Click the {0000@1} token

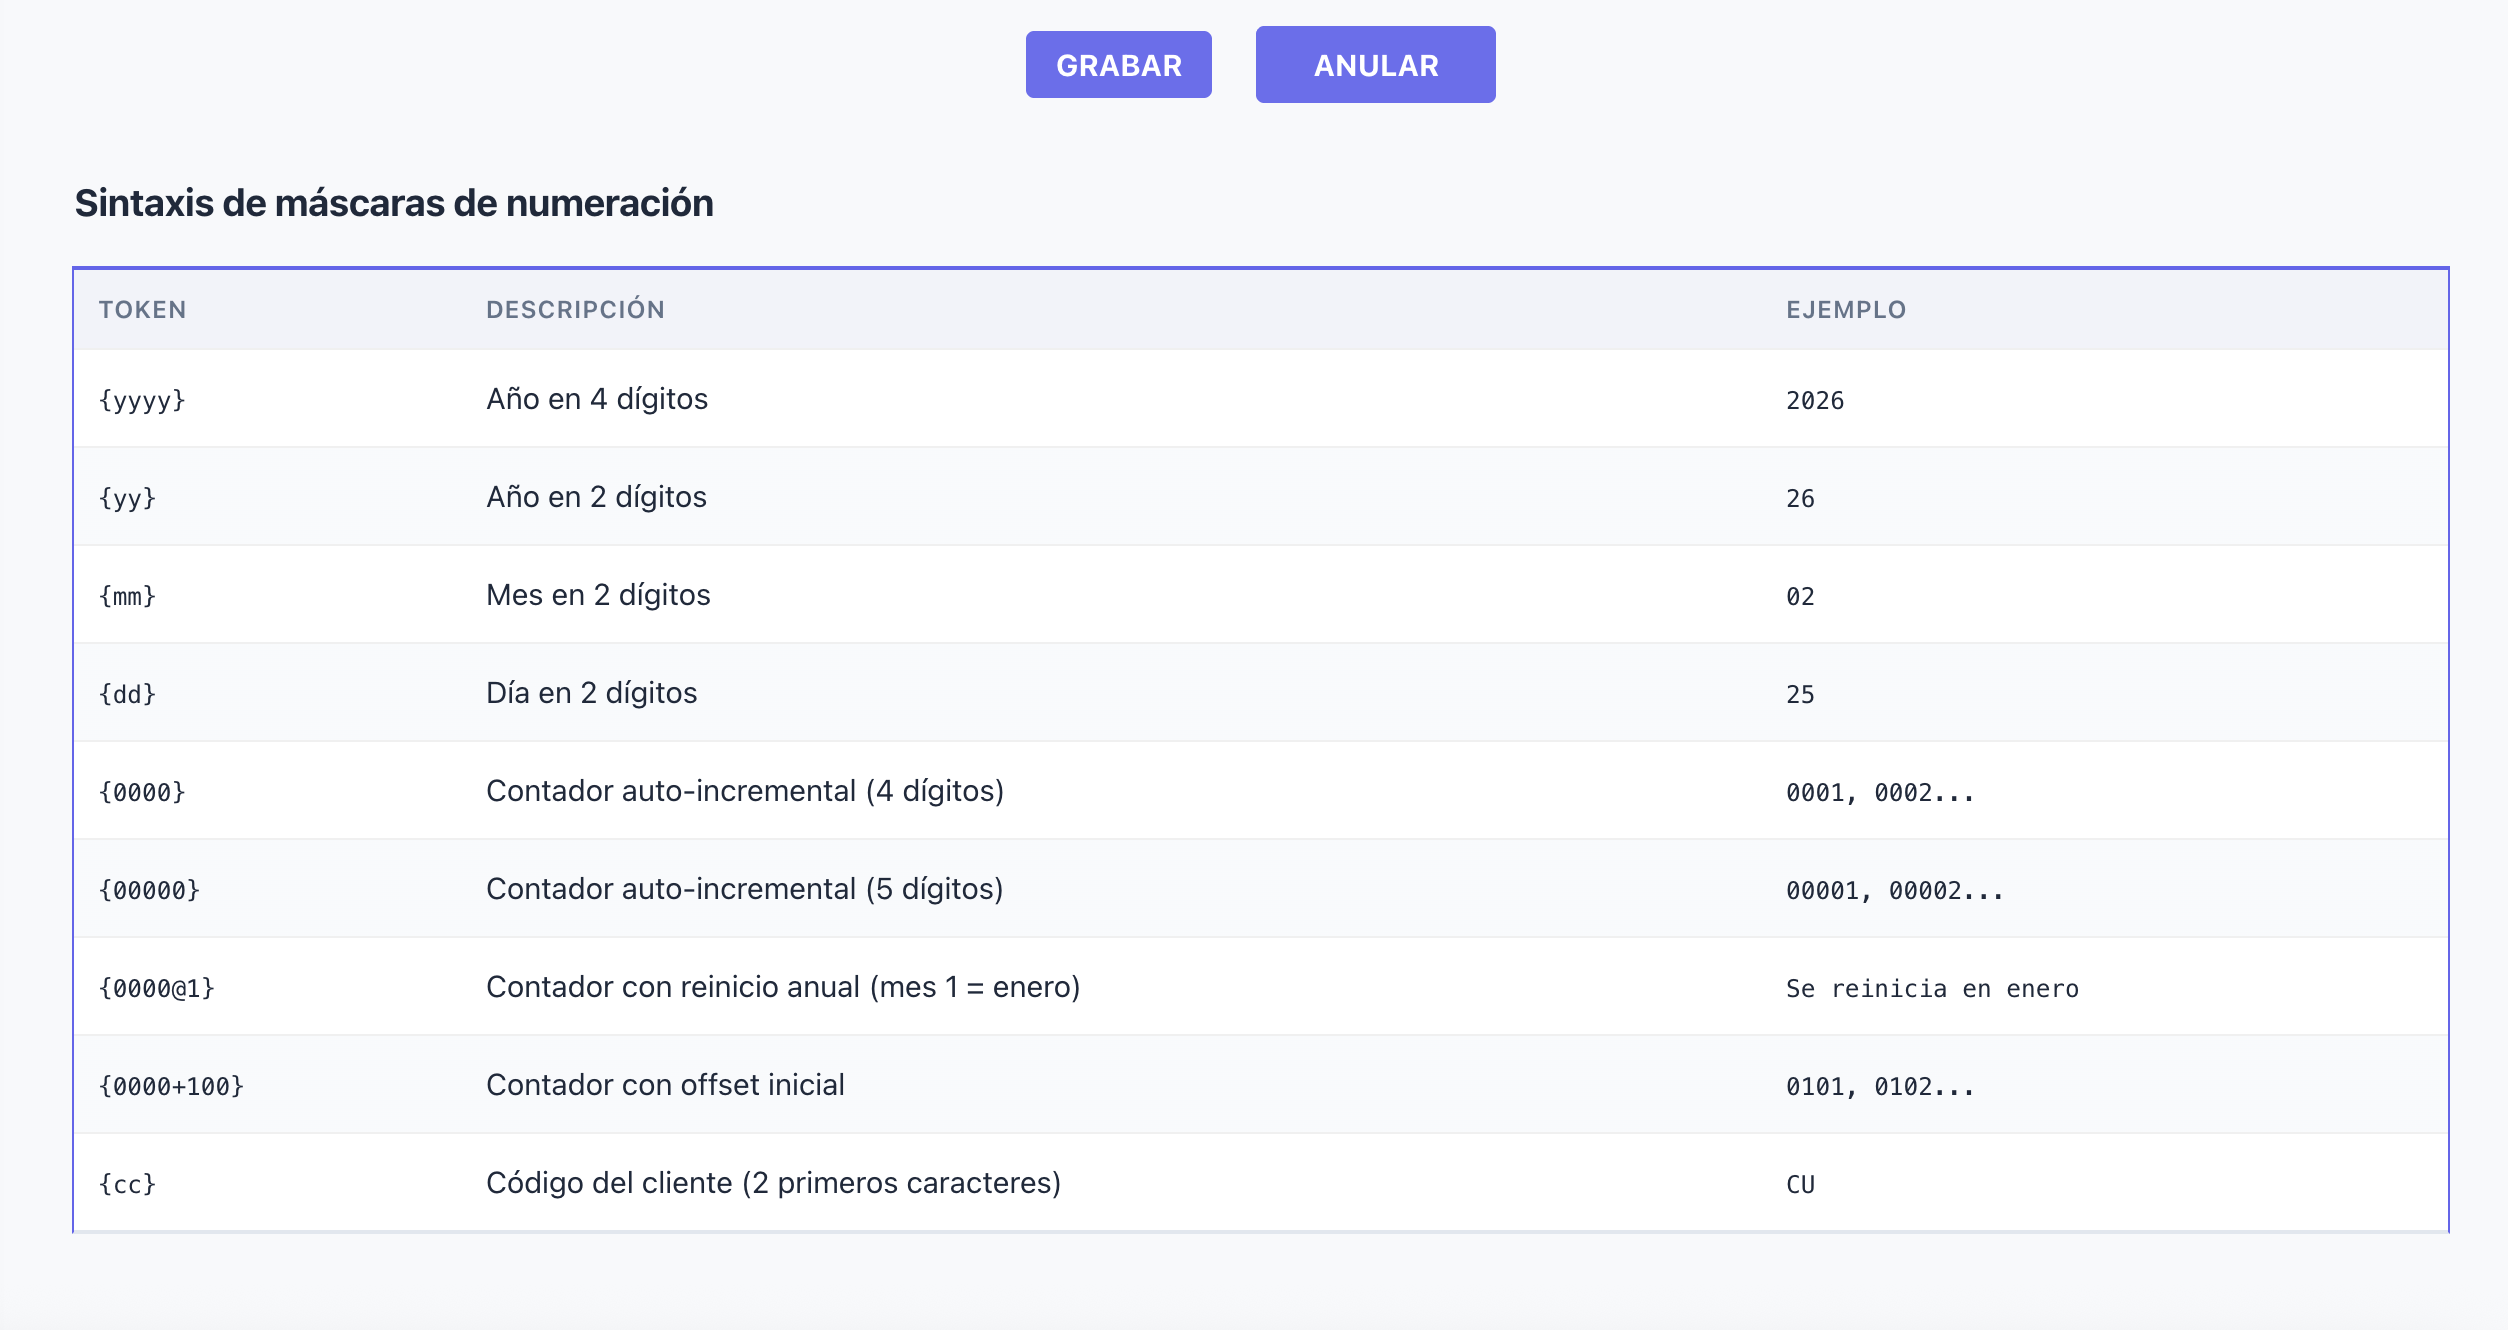click(156, 988)
